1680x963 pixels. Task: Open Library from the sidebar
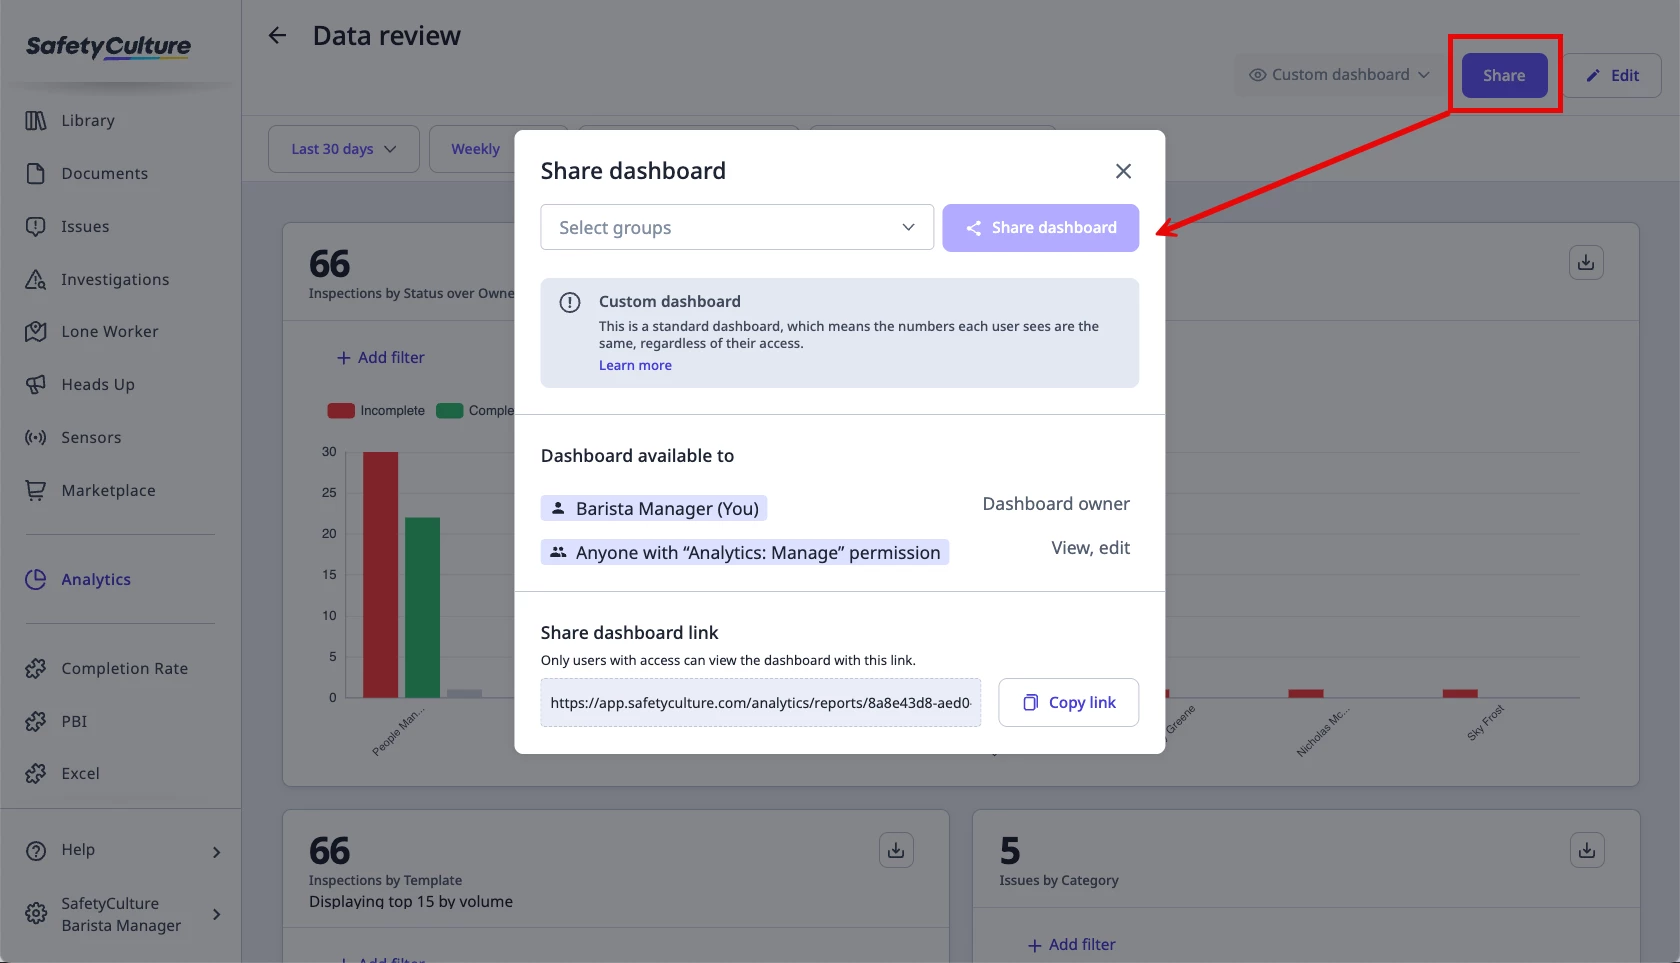[x=88, y=120]
